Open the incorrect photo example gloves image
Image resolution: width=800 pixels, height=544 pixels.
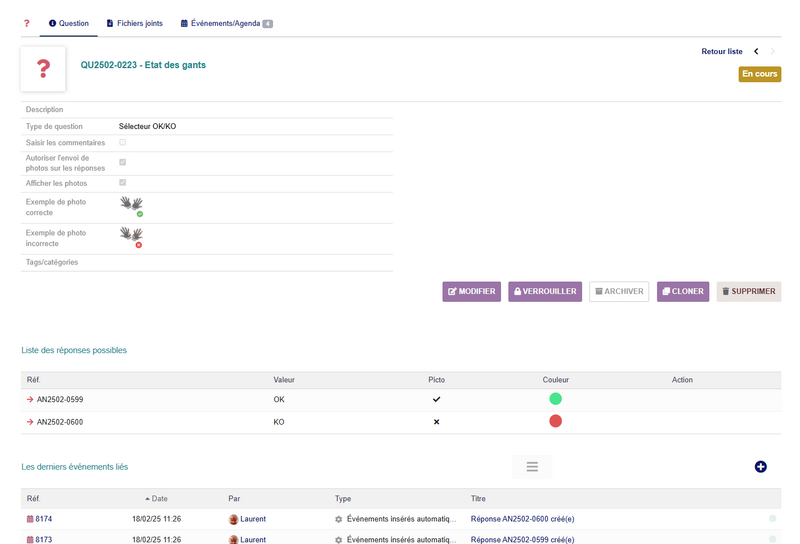132,238
